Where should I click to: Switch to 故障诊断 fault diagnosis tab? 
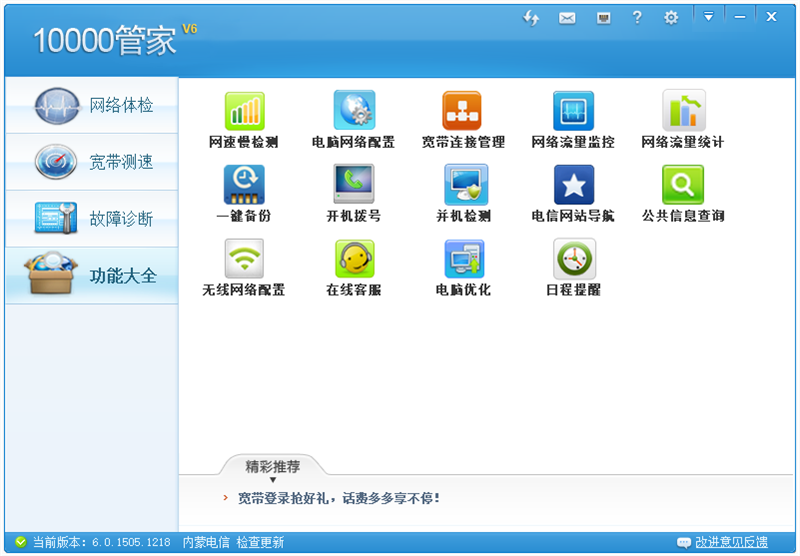[92, 219]
